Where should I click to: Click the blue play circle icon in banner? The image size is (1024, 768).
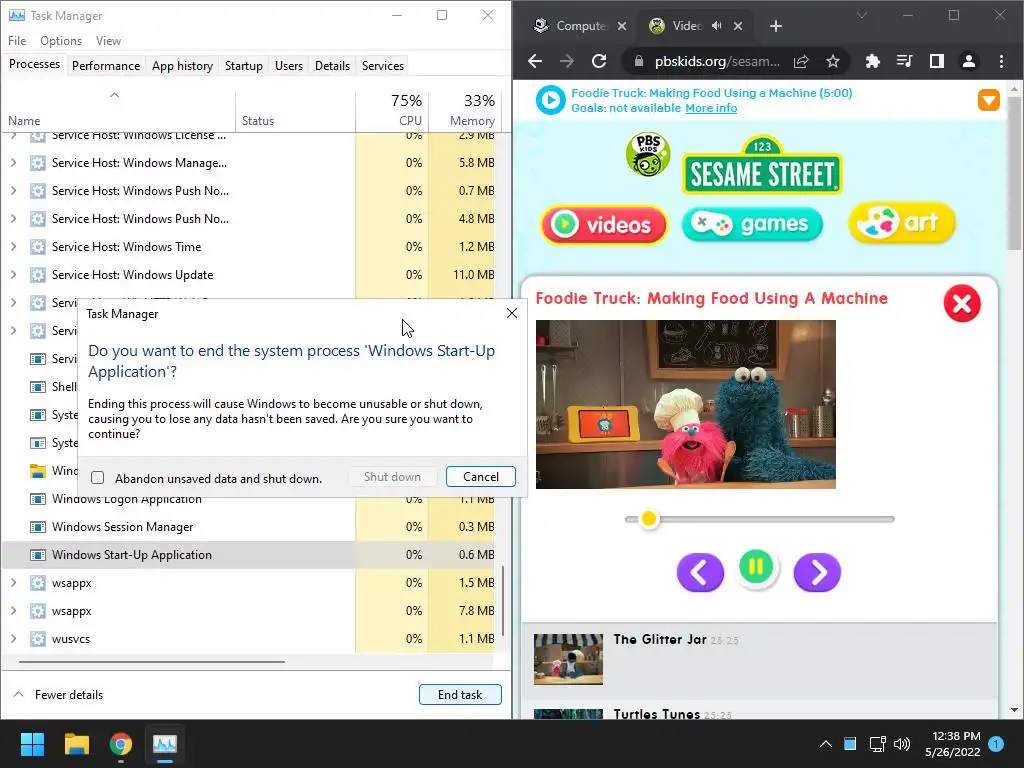(551, 100)
